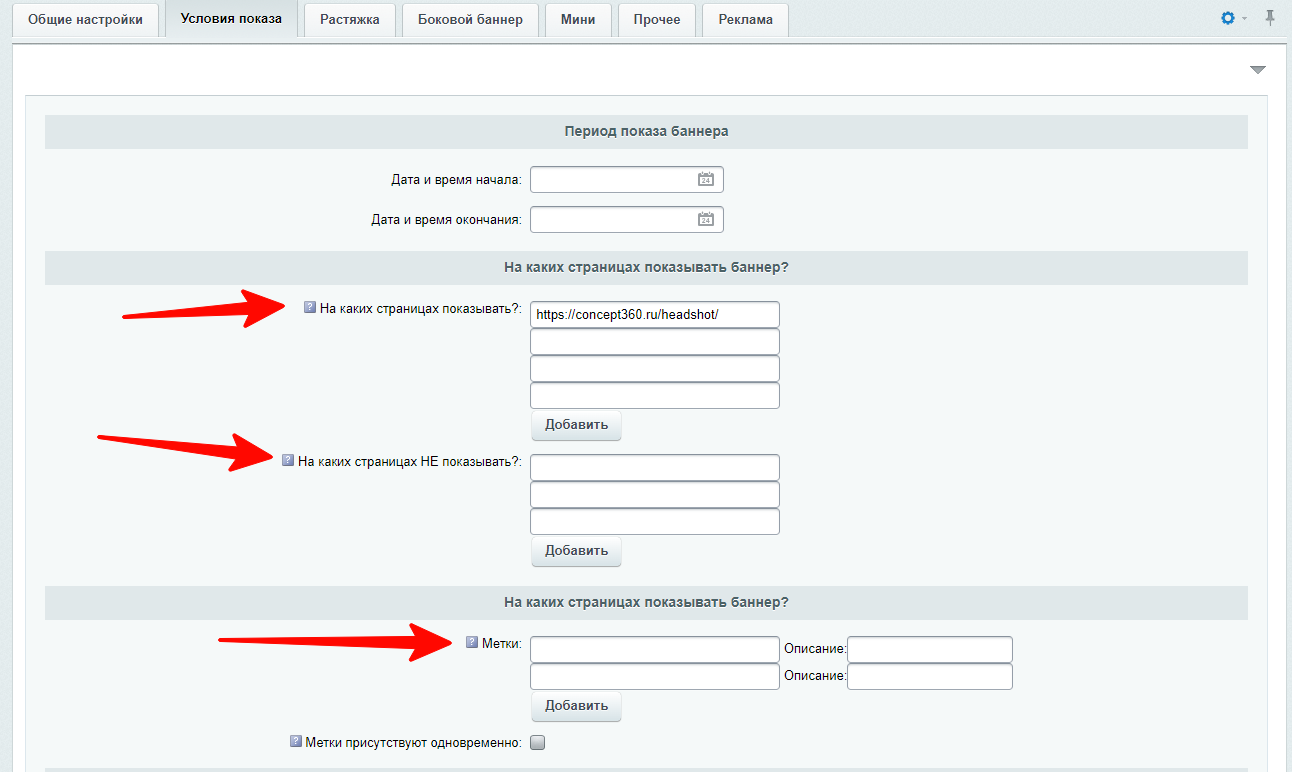Go to 'Боковой баннер' tab
Screen dimensions: 1292x772
(x=471, y=19)
